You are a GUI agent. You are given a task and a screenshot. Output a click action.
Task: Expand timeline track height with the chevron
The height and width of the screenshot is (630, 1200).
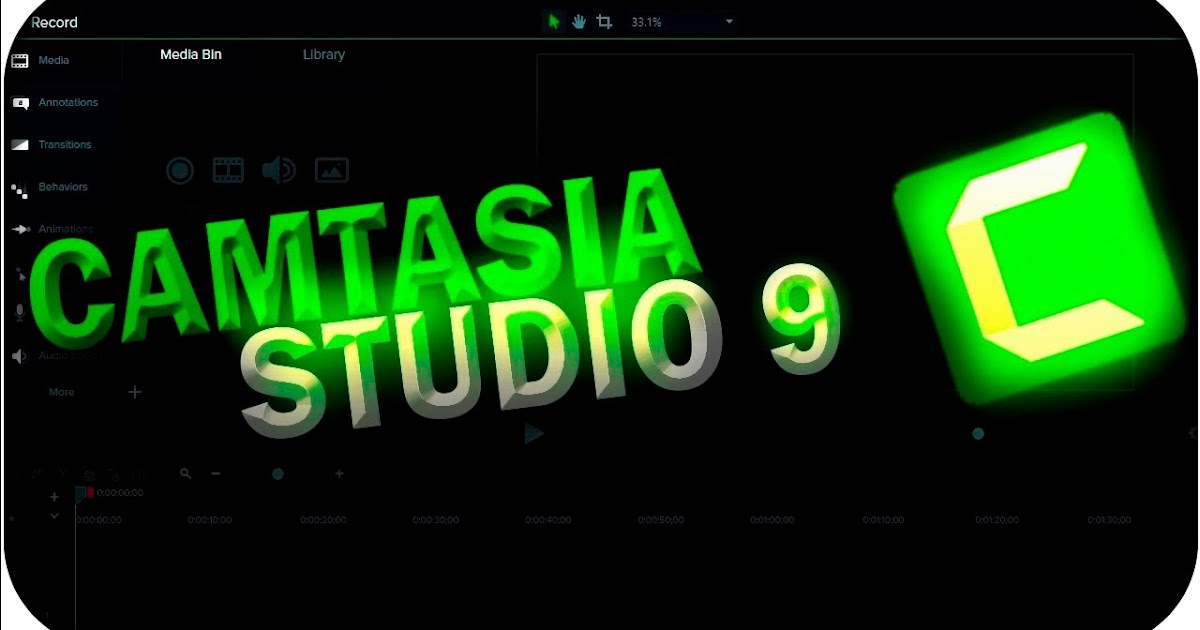(54, 496)
